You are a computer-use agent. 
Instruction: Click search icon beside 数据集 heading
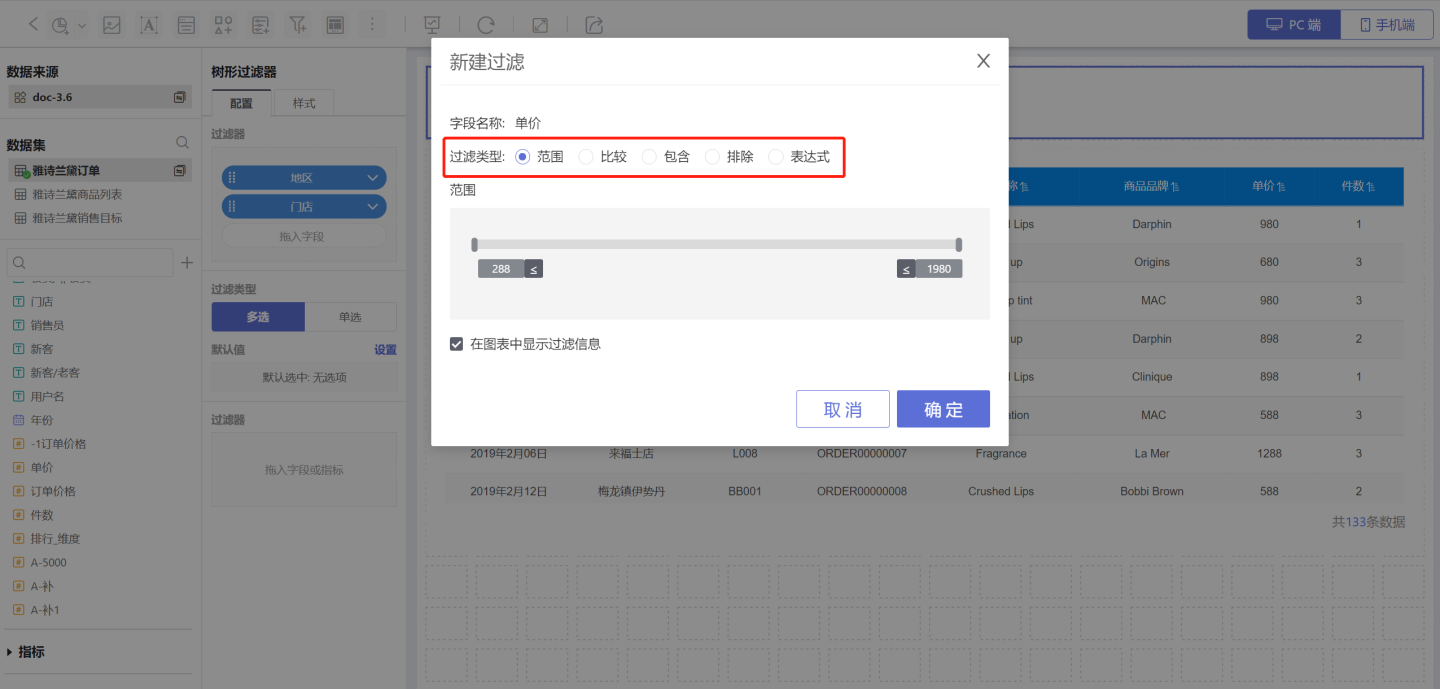pos(182,144)
